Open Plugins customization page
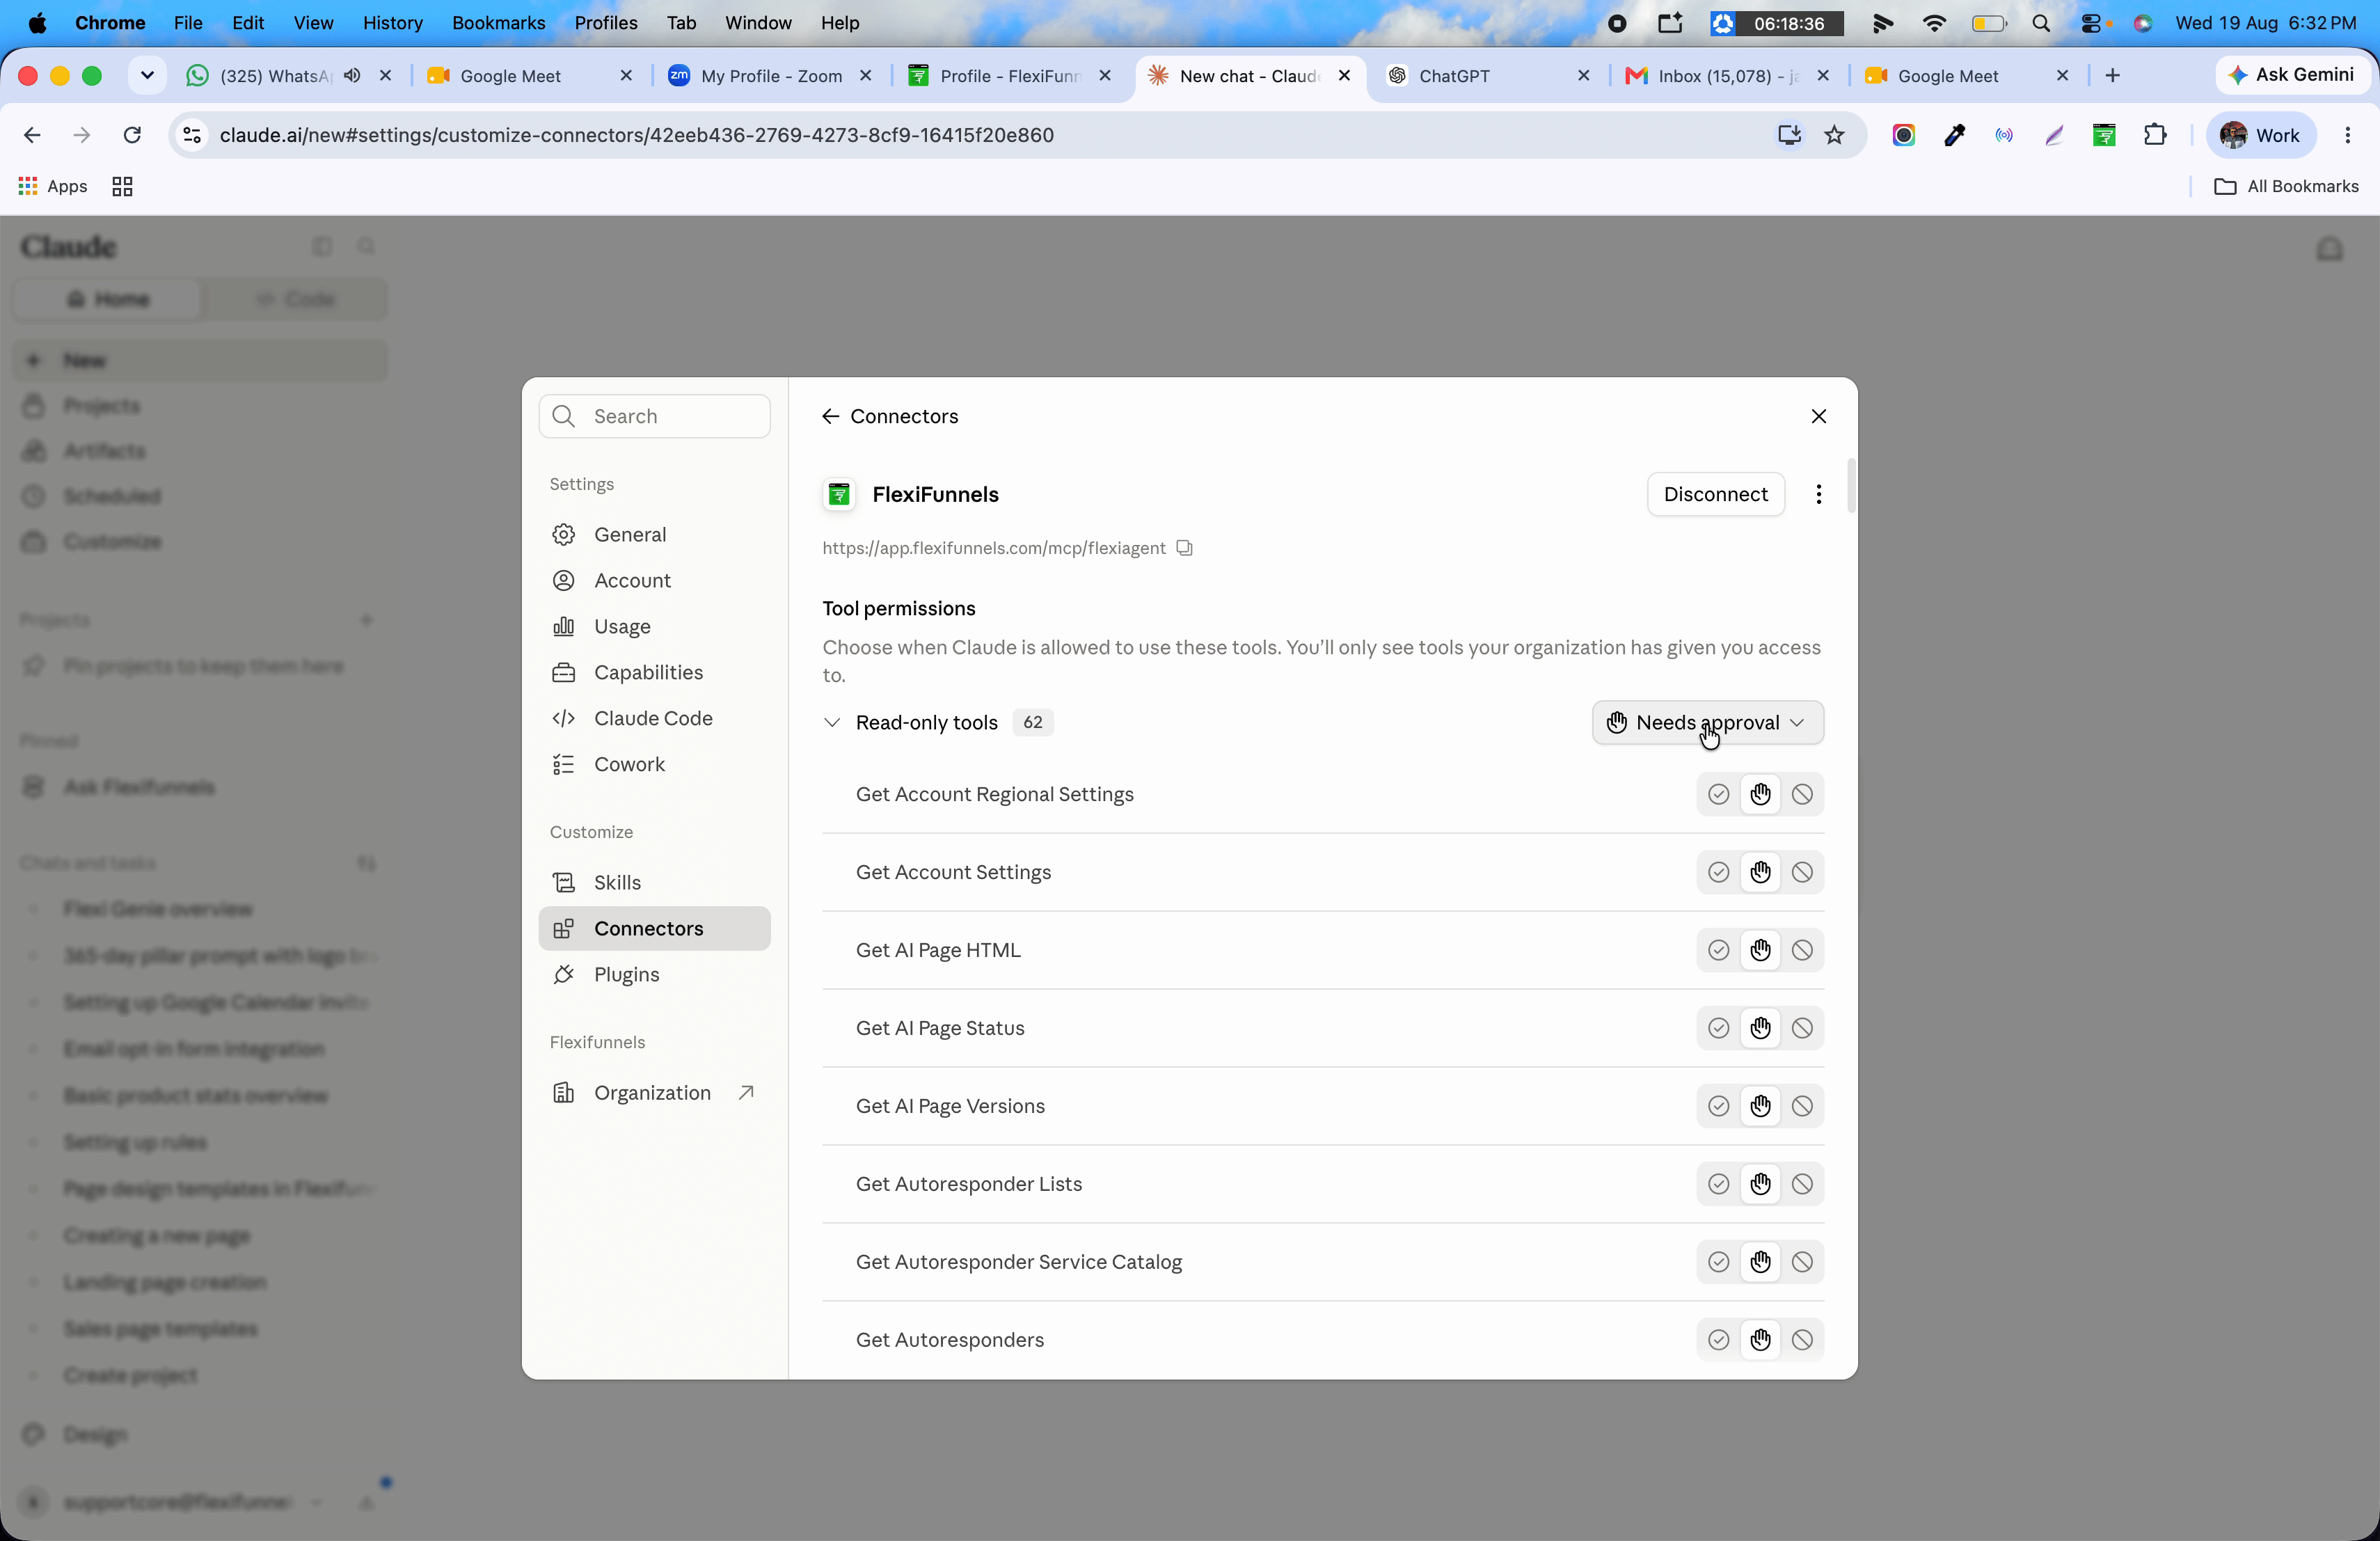The width and height of the screenshot is (2380, 1541). 654,975
